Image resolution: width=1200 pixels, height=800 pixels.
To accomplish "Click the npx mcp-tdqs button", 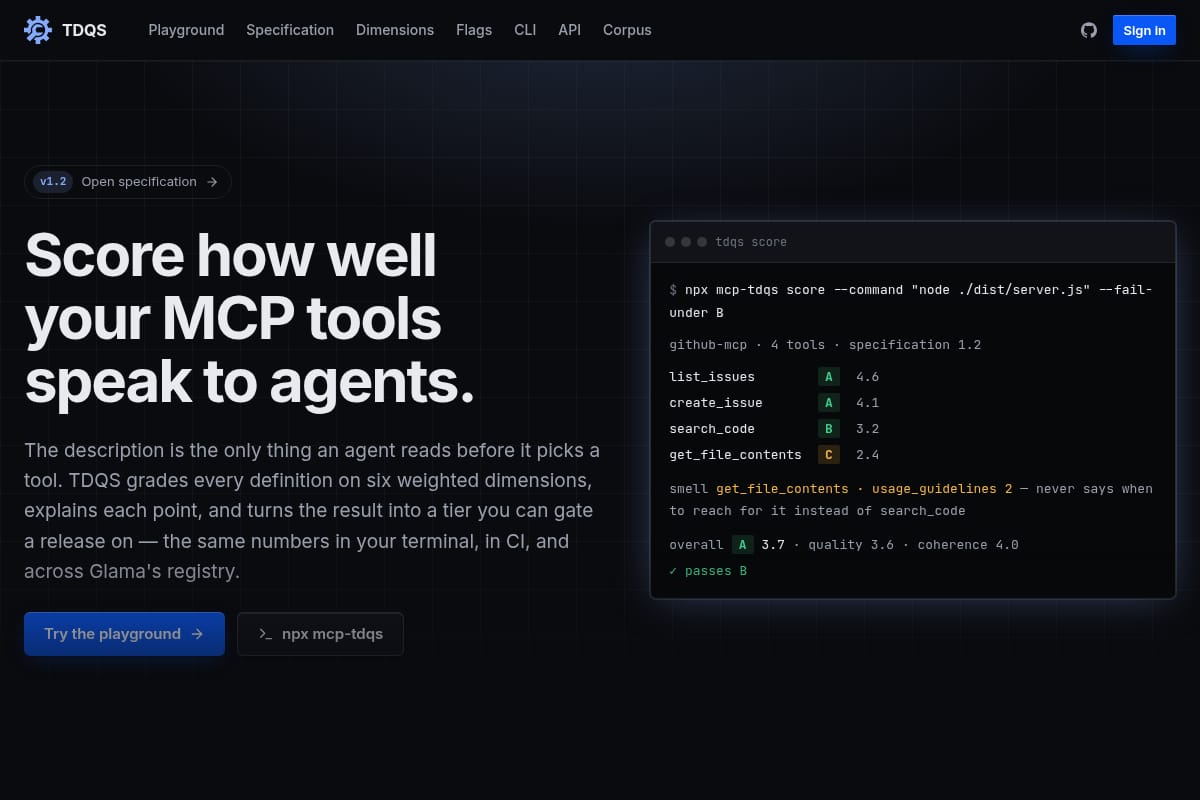I will [x=320, y=634].
